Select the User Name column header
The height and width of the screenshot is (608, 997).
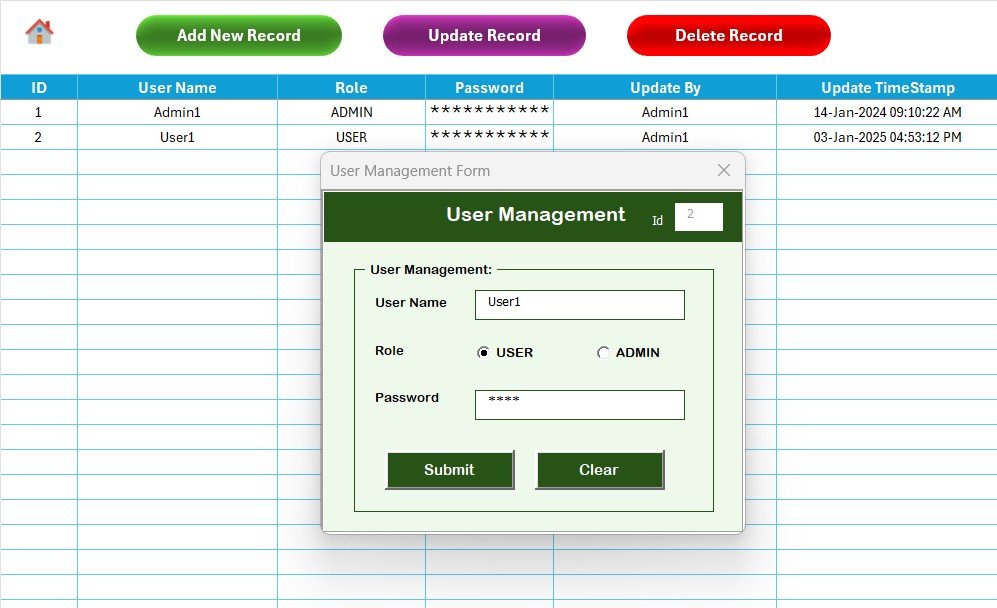177,87
